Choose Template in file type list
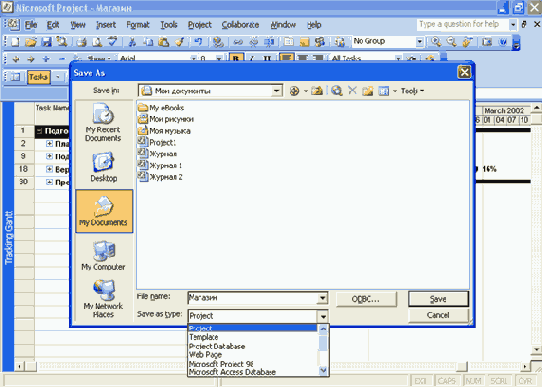The width and height of the screenshot is (542, 387). (x=253, y=337)
